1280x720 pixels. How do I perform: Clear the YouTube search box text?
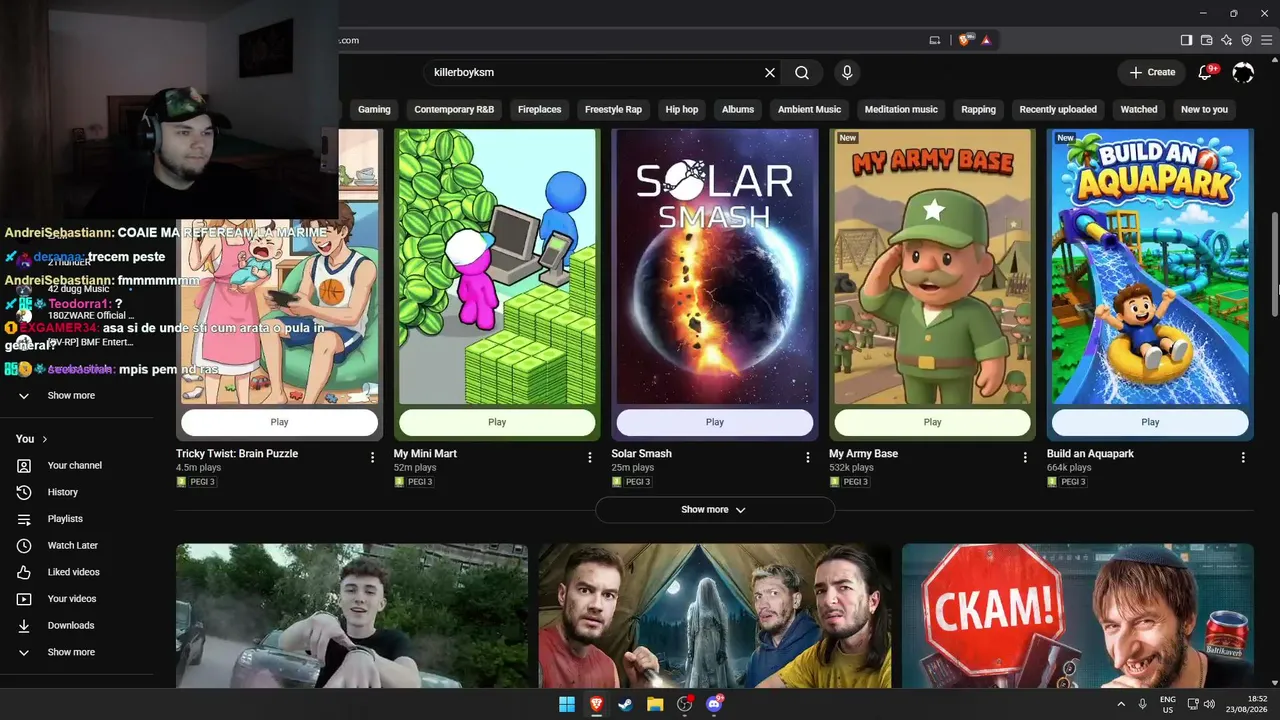pos(770,72)
